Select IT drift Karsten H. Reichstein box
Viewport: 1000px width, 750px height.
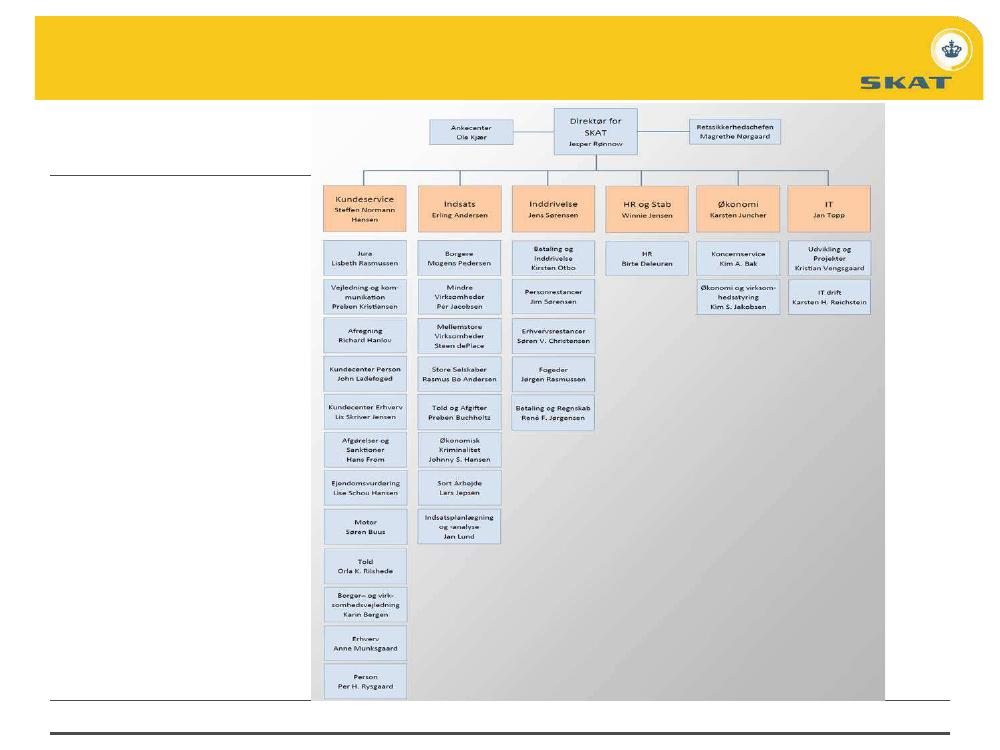pyautogui.click(x=829, y=297)
